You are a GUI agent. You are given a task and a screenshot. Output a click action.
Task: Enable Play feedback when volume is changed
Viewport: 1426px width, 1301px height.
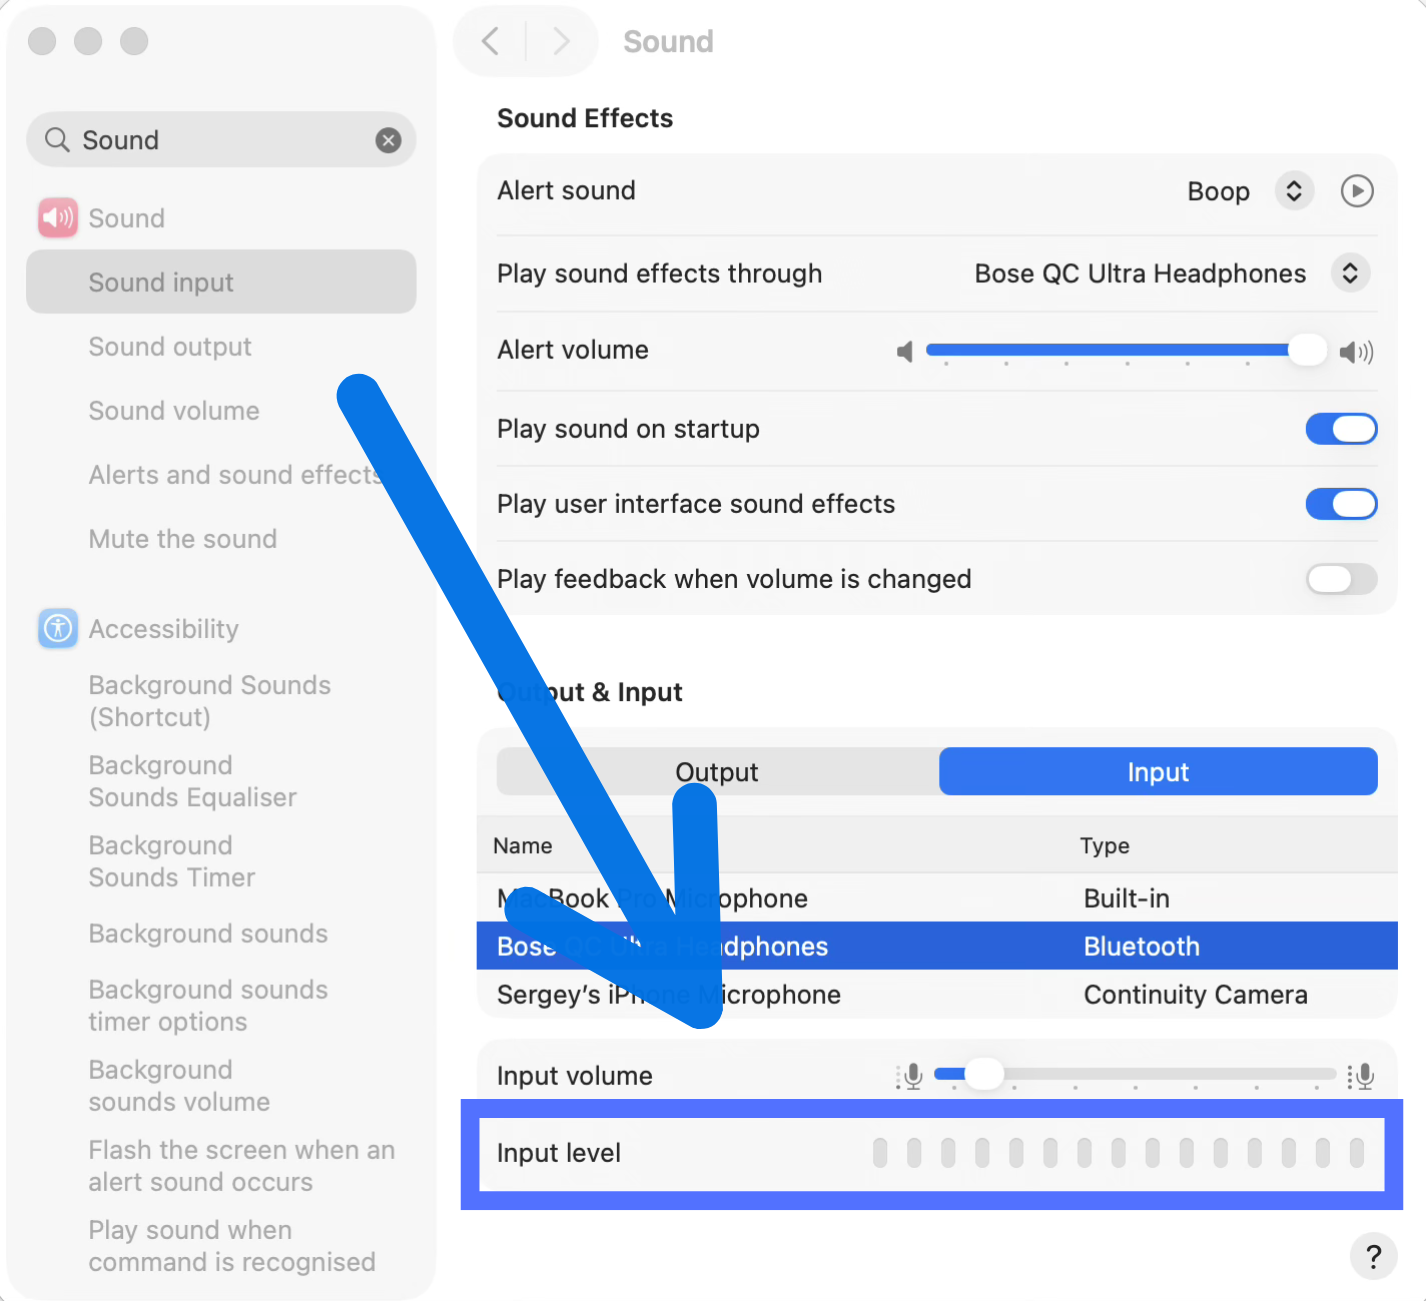pyautogui.click(x=1341, y=579)
